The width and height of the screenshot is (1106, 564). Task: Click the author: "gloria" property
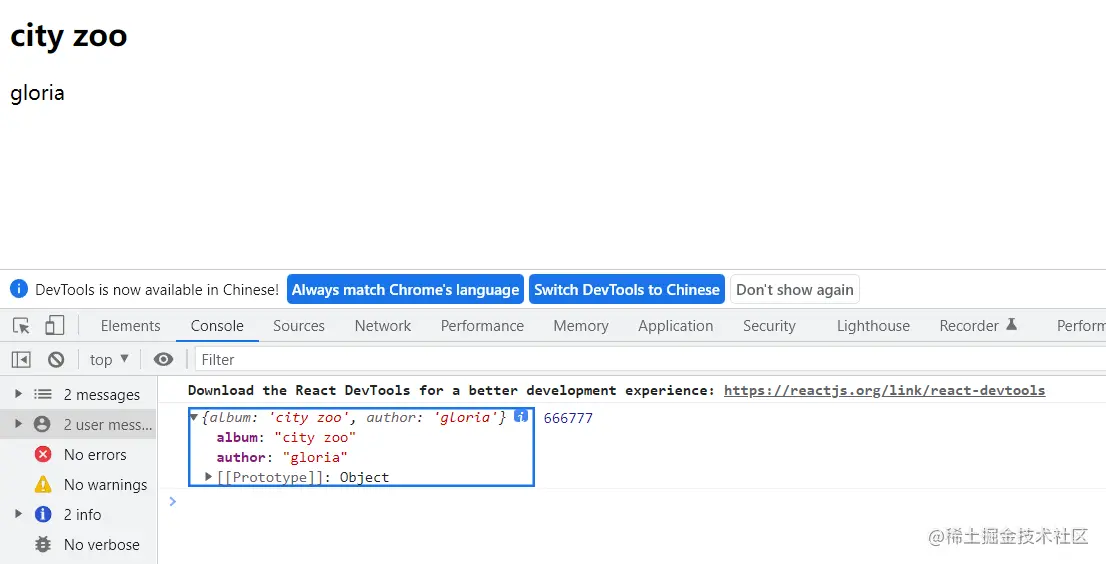pyautogui.click(x=281, y=457)
